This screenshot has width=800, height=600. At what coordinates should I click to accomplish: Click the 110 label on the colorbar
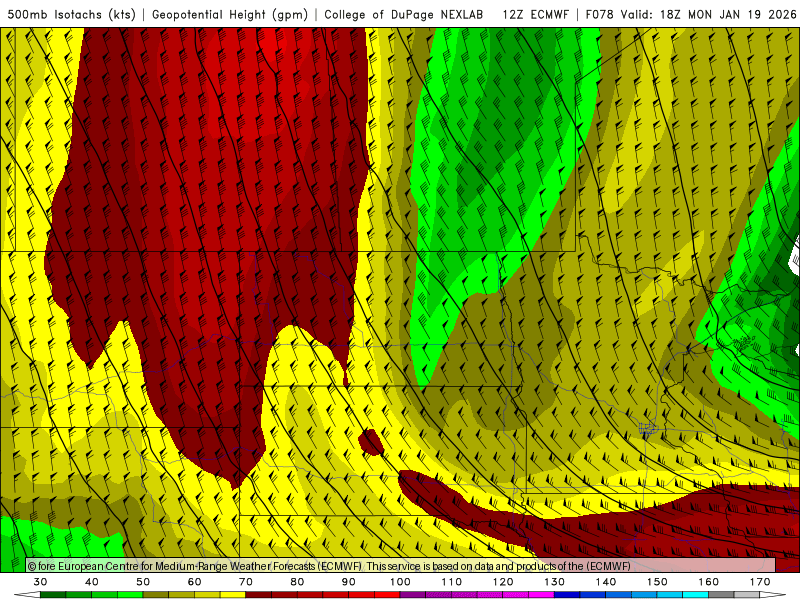coord(452,582)
